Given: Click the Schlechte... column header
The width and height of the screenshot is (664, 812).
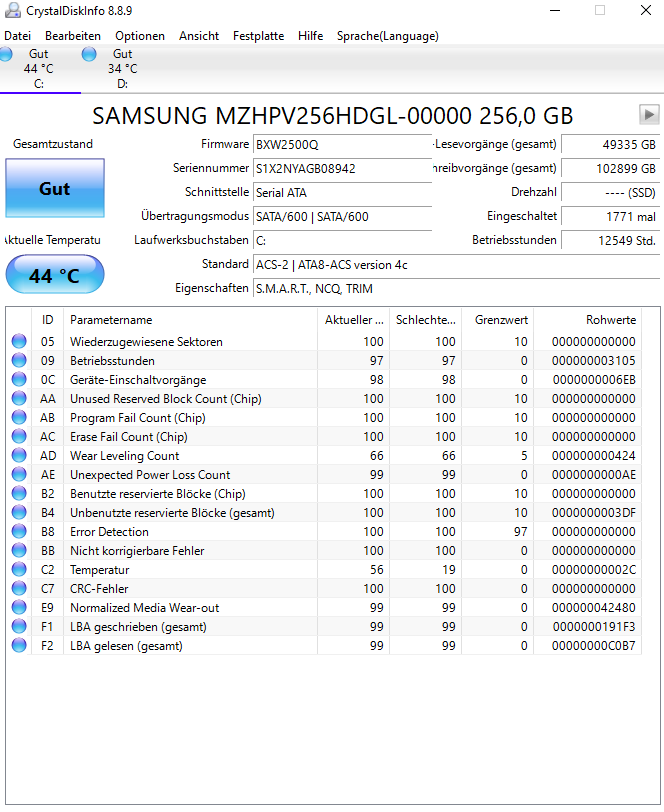Looking at the screenshot, I should [x=426, y=320].
